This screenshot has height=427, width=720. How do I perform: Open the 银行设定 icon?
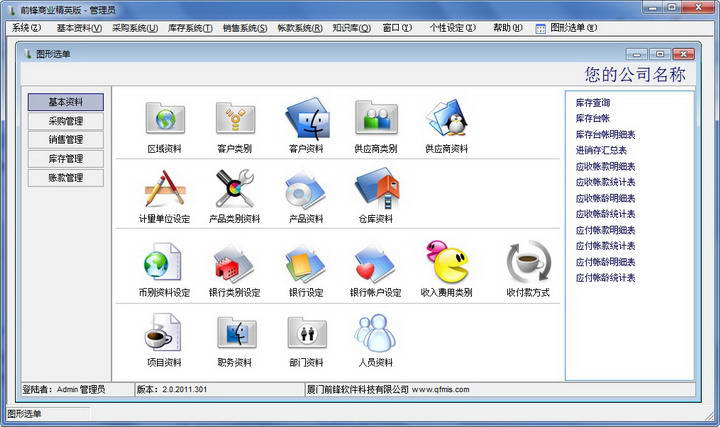305,264
